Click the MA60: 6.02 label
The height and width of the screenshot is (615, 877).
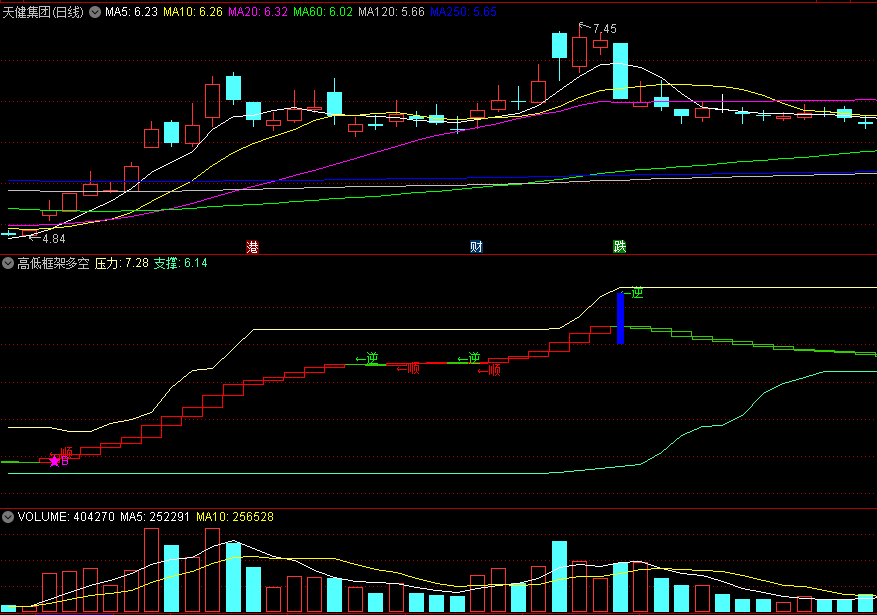point(323,12)
